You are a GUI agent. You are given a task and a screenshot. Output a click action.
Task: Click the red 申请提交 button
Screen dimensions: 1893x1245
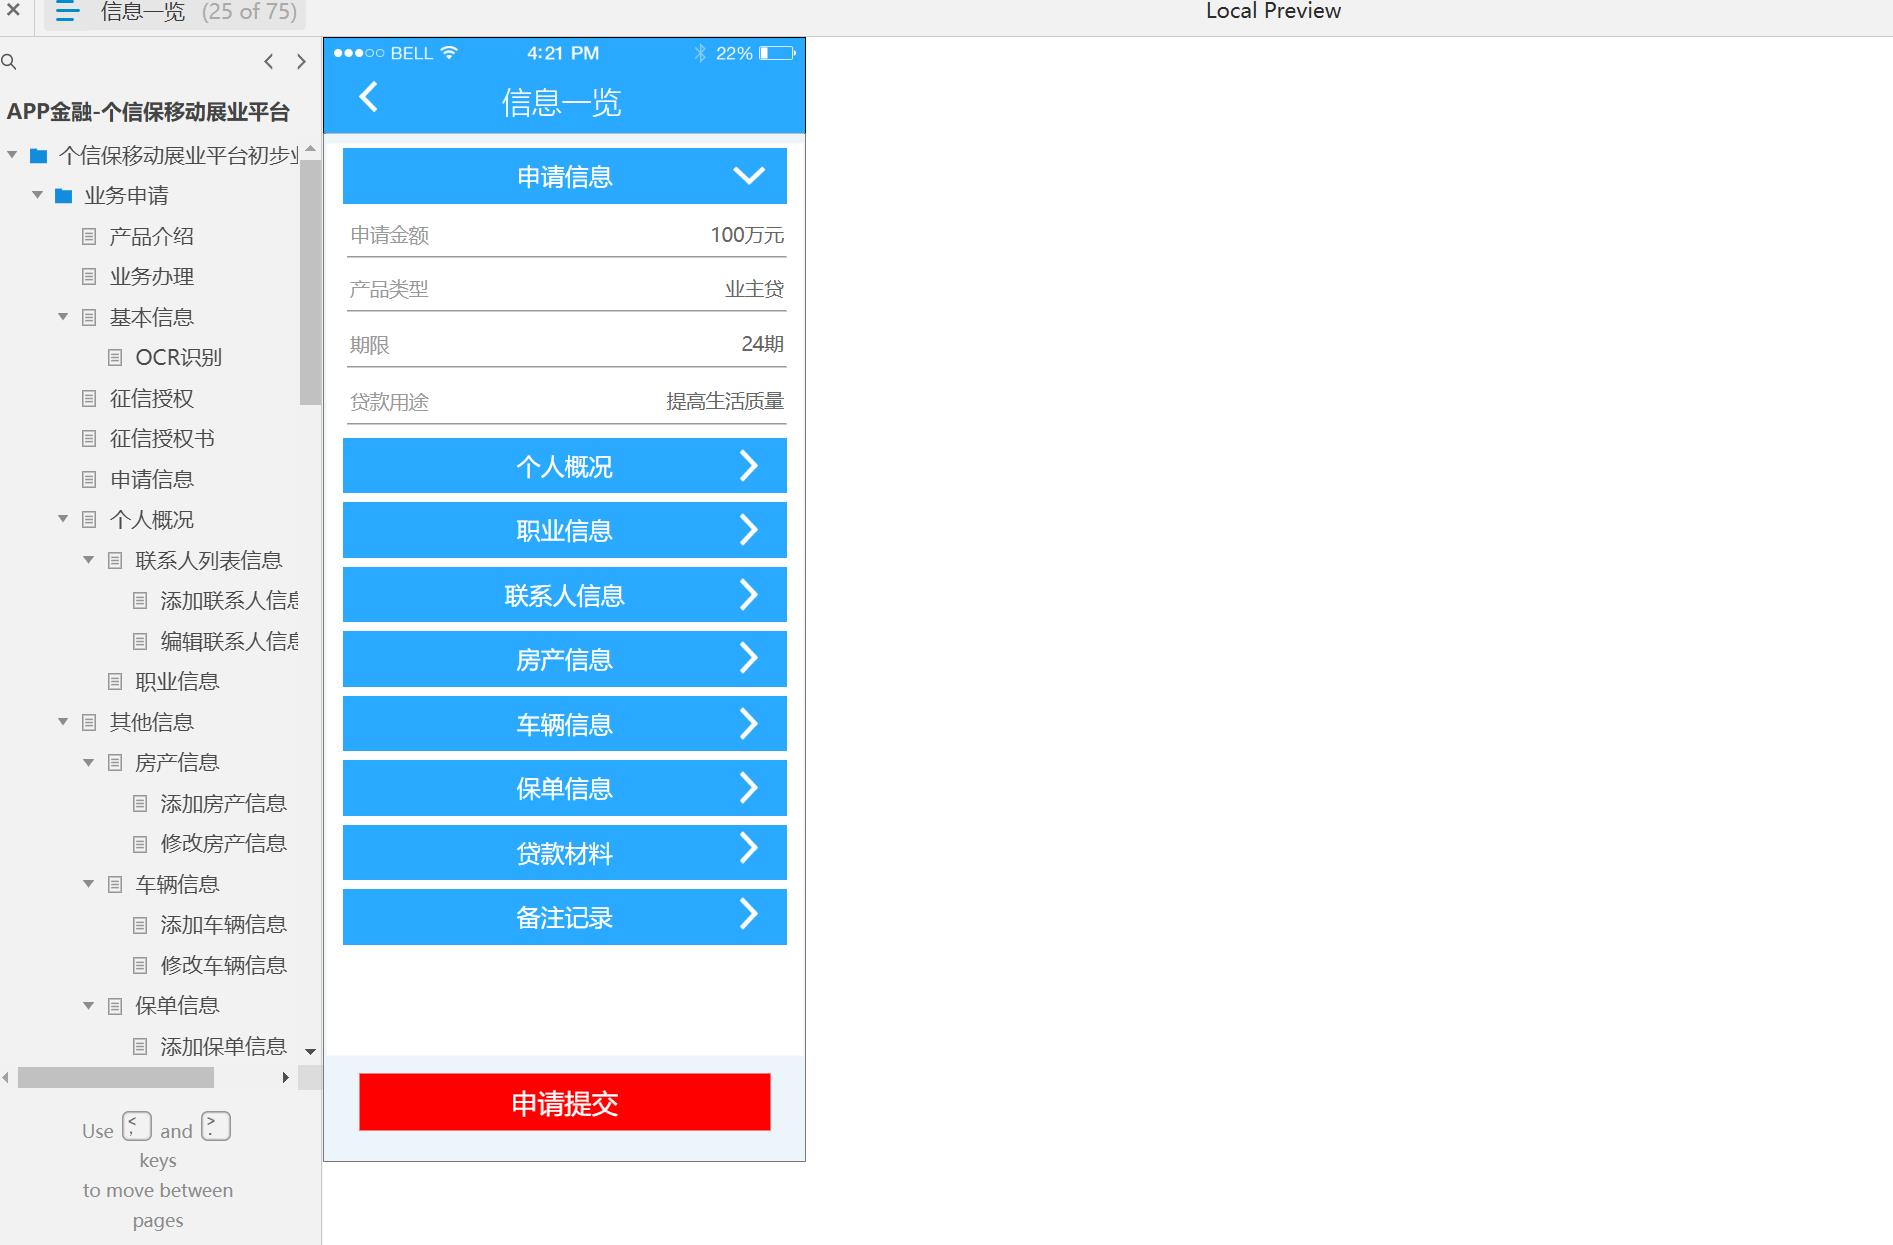[x=565, y=1102]
